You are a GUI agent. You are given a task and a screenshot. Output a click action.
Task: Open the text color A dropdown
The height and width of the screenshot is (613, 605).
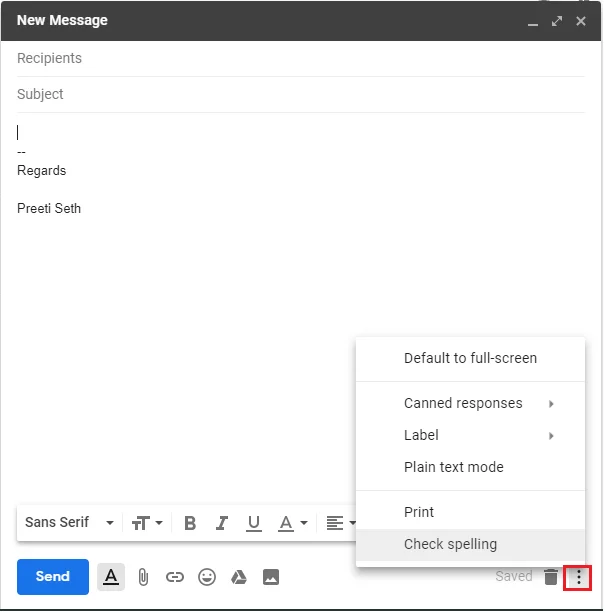tap(293, 523)
